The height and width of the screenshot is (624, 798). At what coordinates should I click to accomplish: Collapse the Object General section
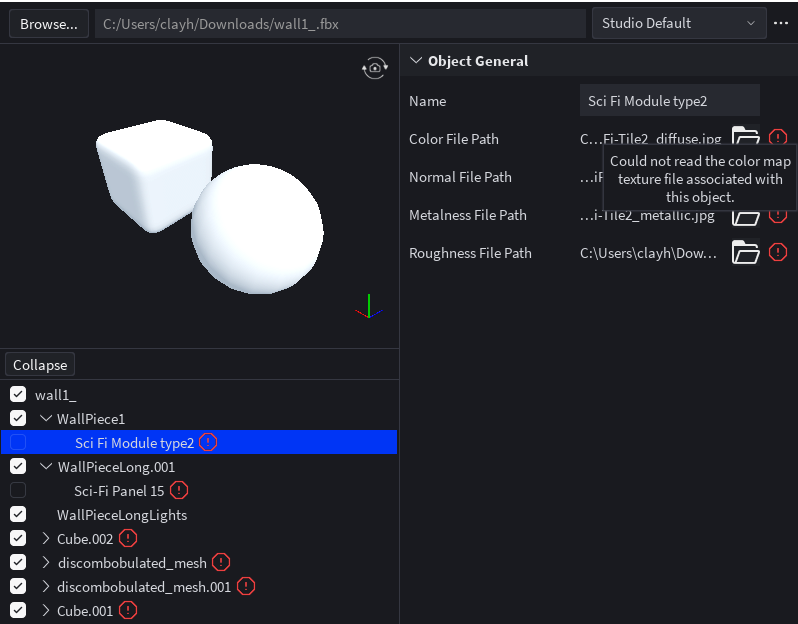(x=416, y=61)
